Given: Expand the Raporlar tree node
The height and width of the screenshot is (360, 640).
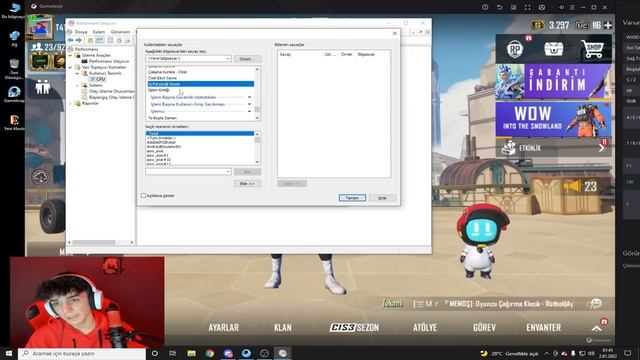Looking at the screenshot, I should tap(71, 103).
